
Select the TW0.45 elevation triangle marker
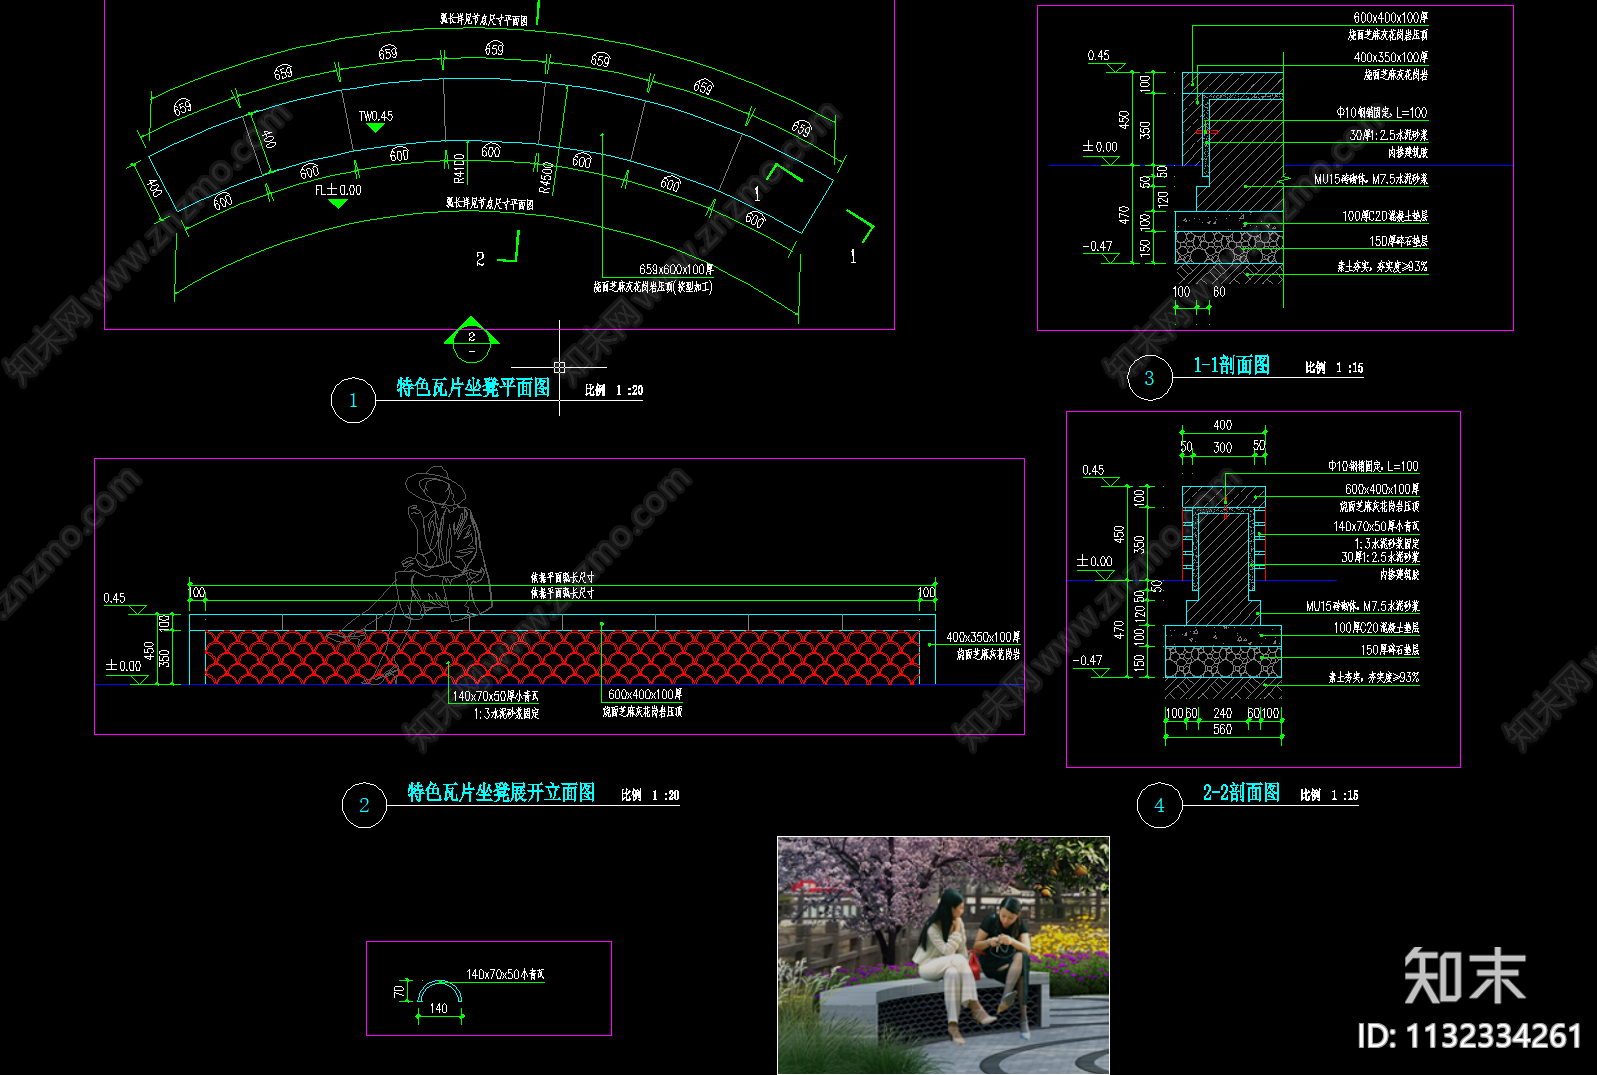point(375,127)
